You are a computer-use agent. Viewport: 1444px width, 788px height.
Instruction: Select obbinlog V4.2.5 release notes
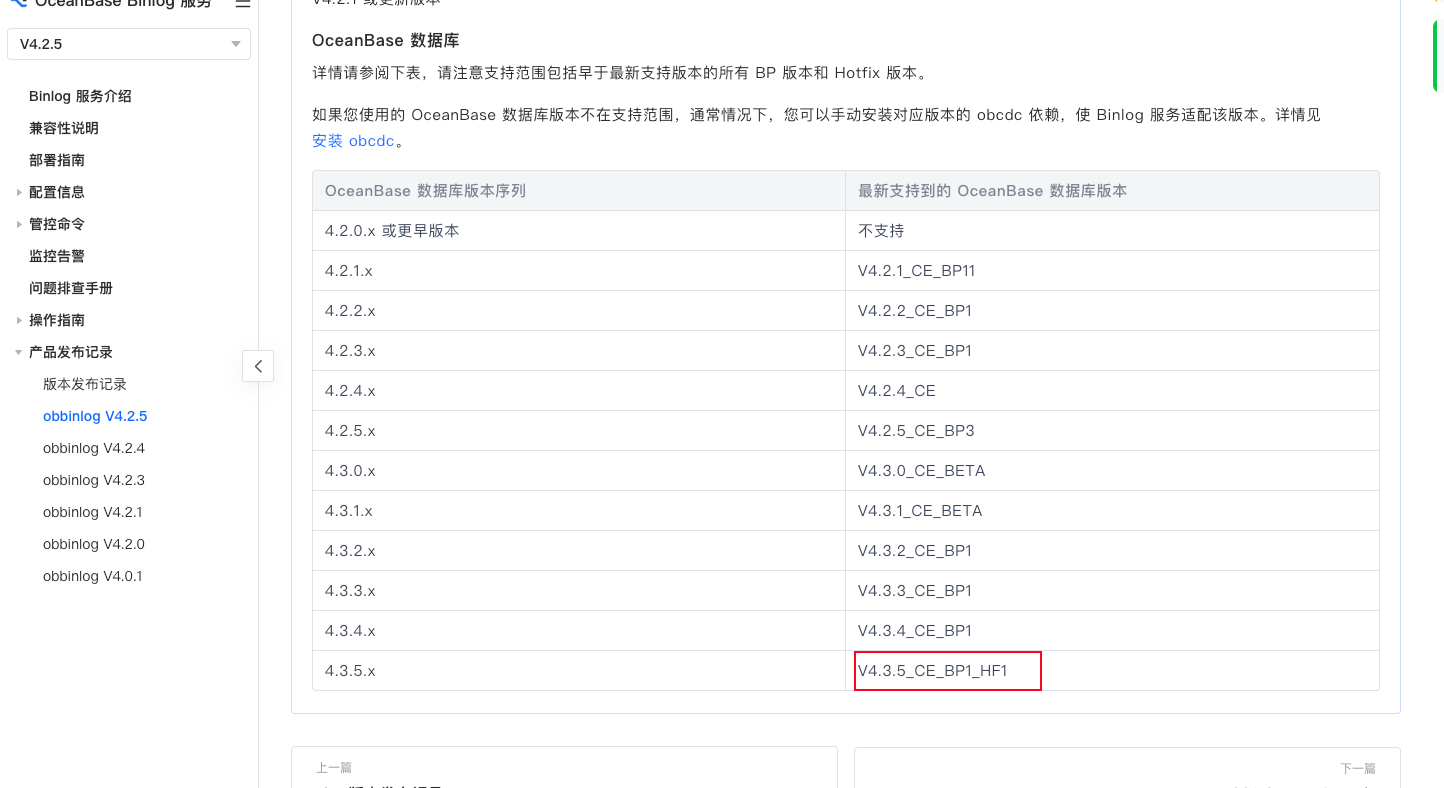coord(95,416)
